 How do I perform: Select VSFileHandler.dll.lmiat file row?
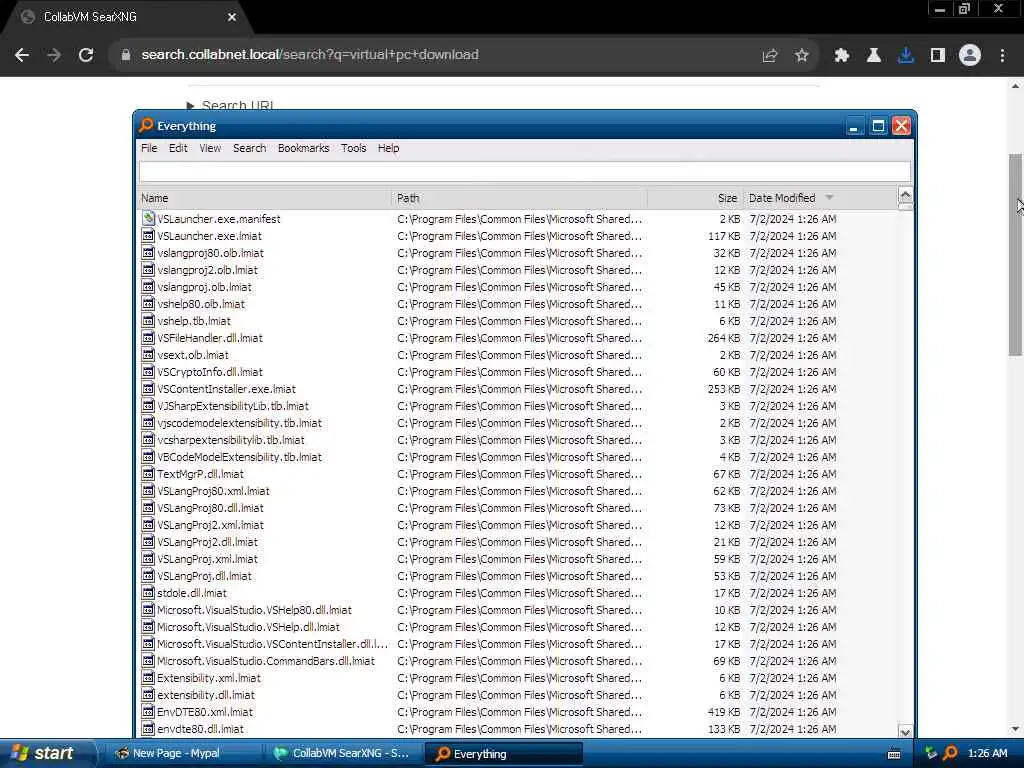[518, 338]
